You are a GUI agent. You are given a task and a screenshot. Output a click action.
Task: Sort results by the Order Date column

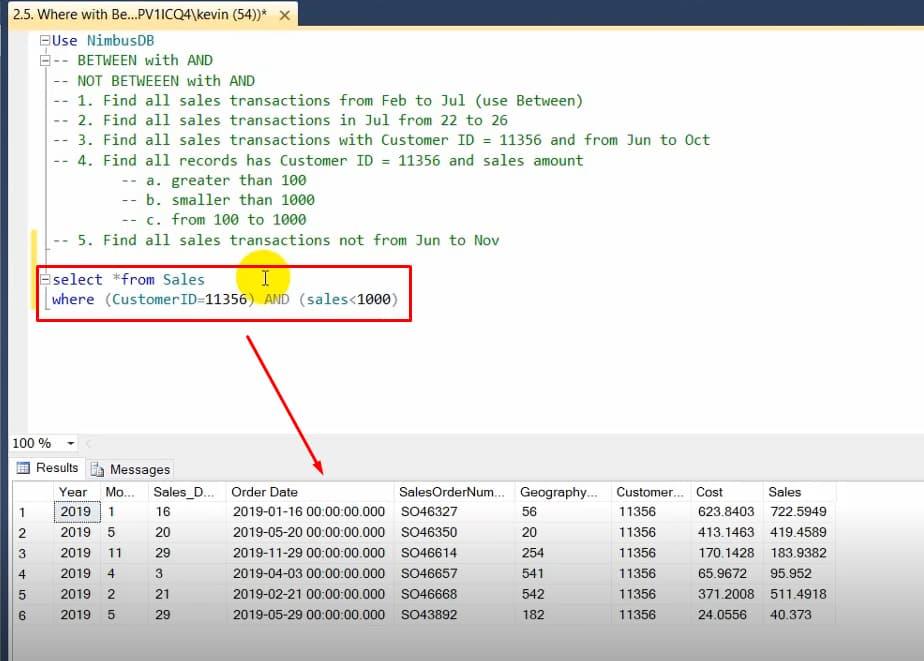pos(260,491)
